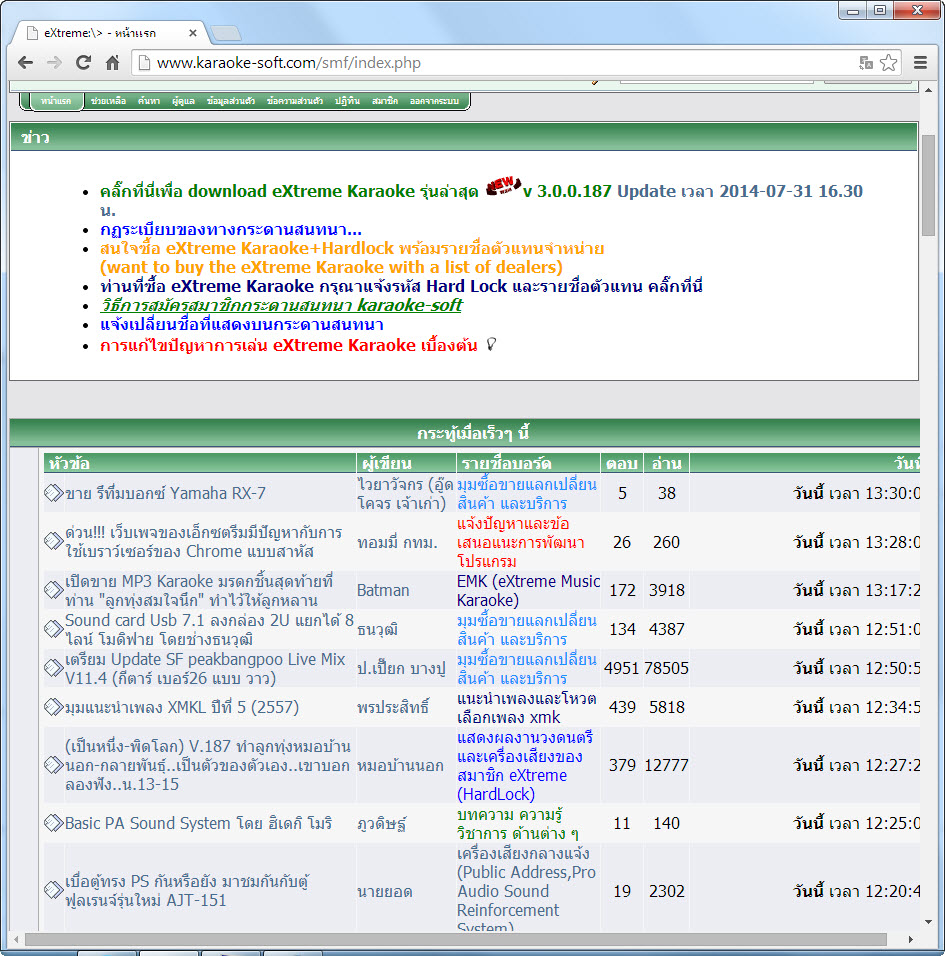Click the ผู้เขียน column header
Viewport: 945px width, 956px height.
tap(407, 463)
